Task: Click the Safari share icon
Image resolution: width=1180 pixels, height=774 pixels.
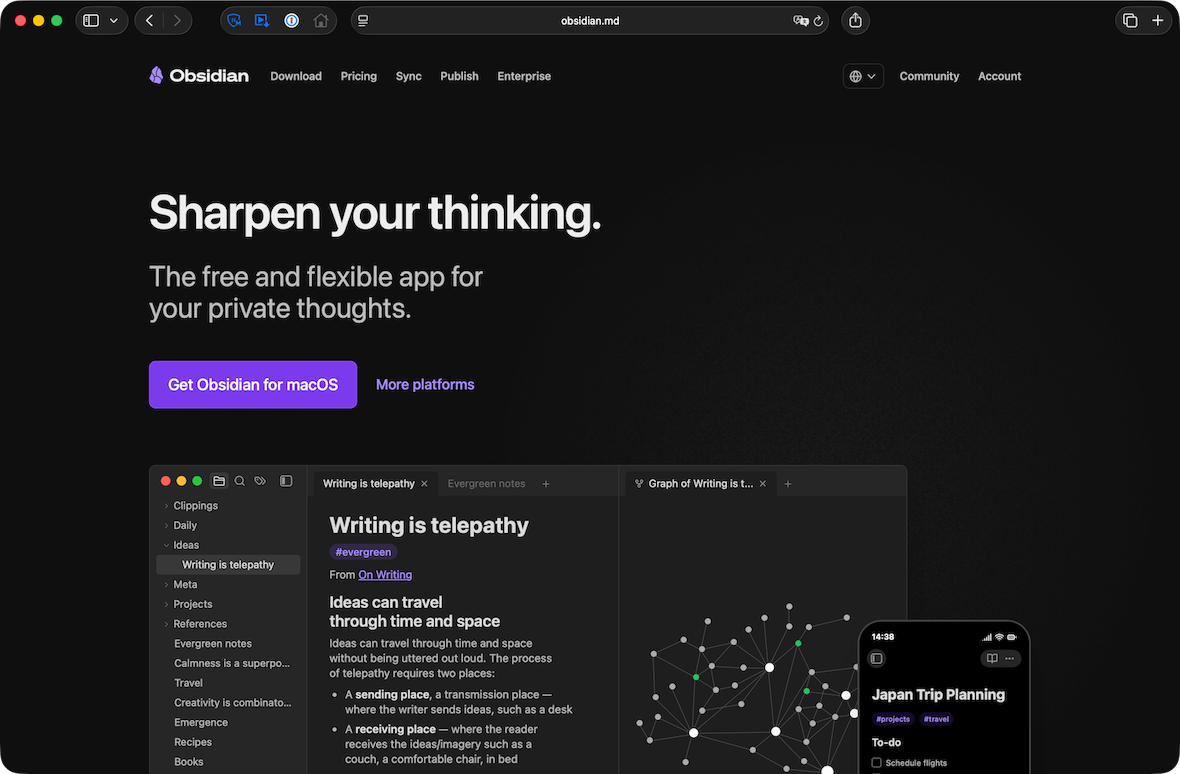Action: click(855, 21)
